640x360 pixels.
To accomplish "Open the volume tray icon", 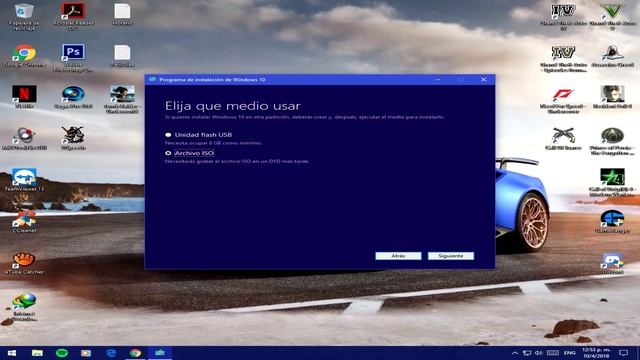I will click(x=539, y=353).
